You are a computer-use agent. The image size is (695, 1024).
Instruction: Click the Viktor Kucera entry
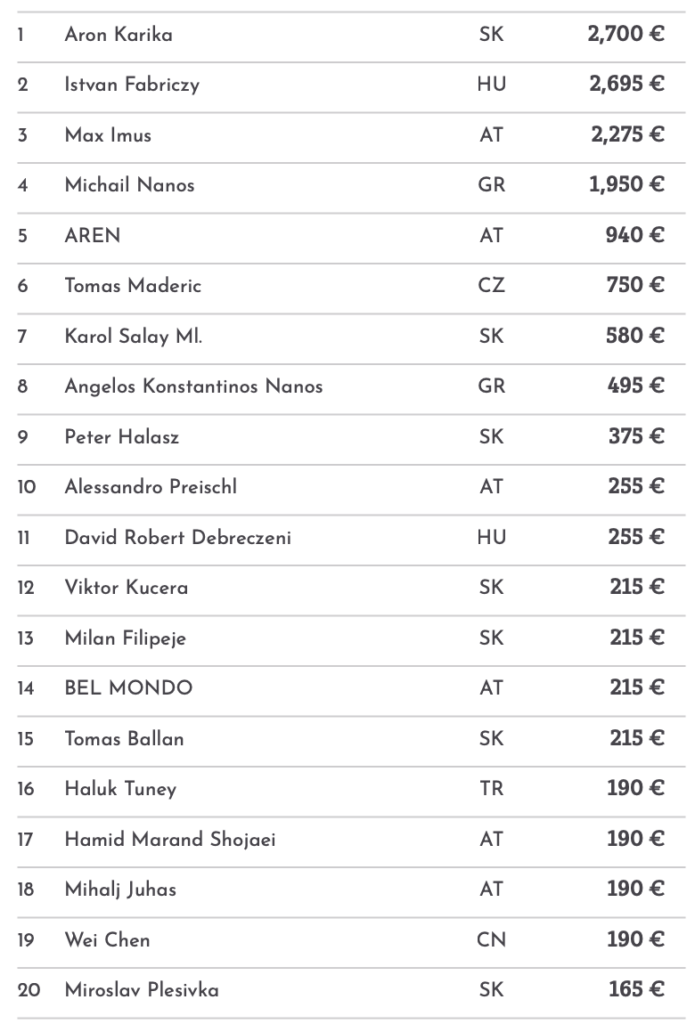(126, 588)
